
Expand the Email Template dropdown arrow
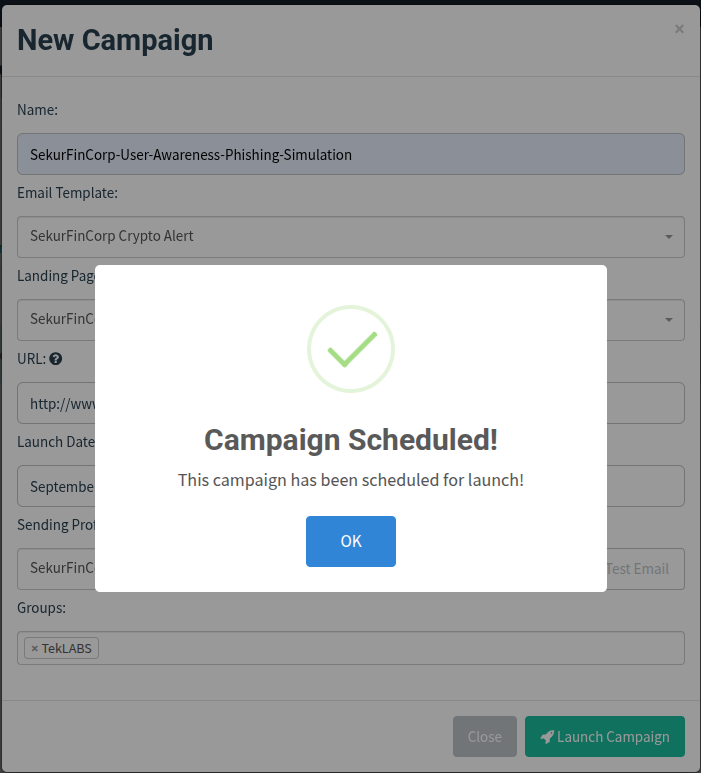[x=668, y=237]
